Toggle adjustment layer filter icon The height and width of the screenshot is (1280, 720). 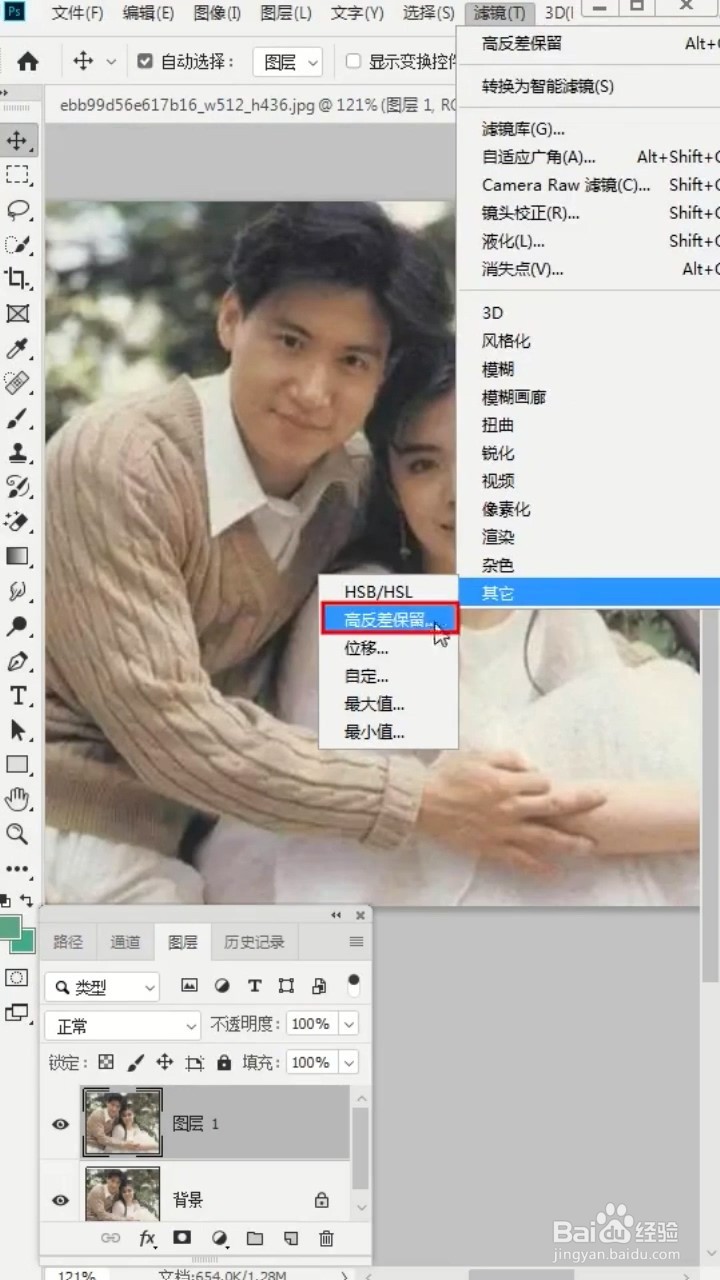[x=222, y=986]
